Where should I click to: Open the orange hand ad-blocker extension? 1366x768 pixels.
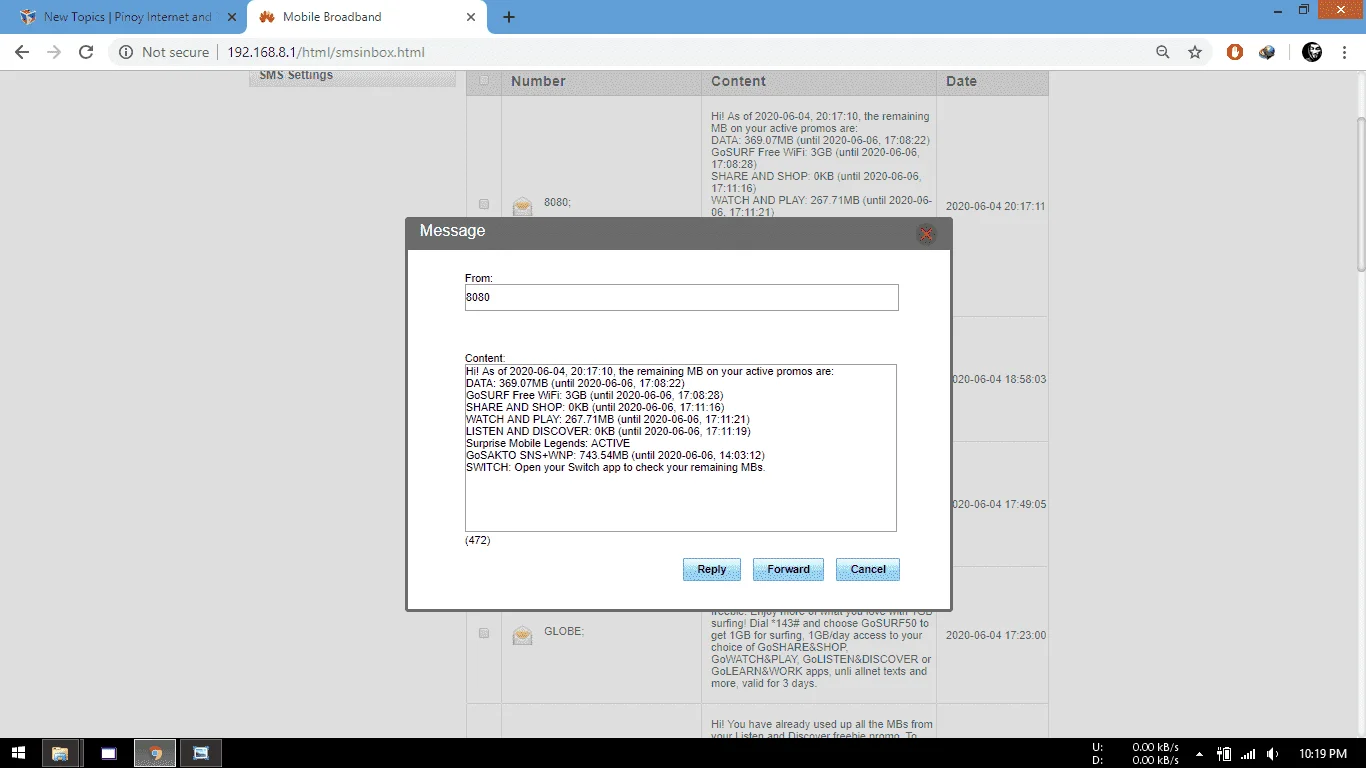[x=1235, y=52]
